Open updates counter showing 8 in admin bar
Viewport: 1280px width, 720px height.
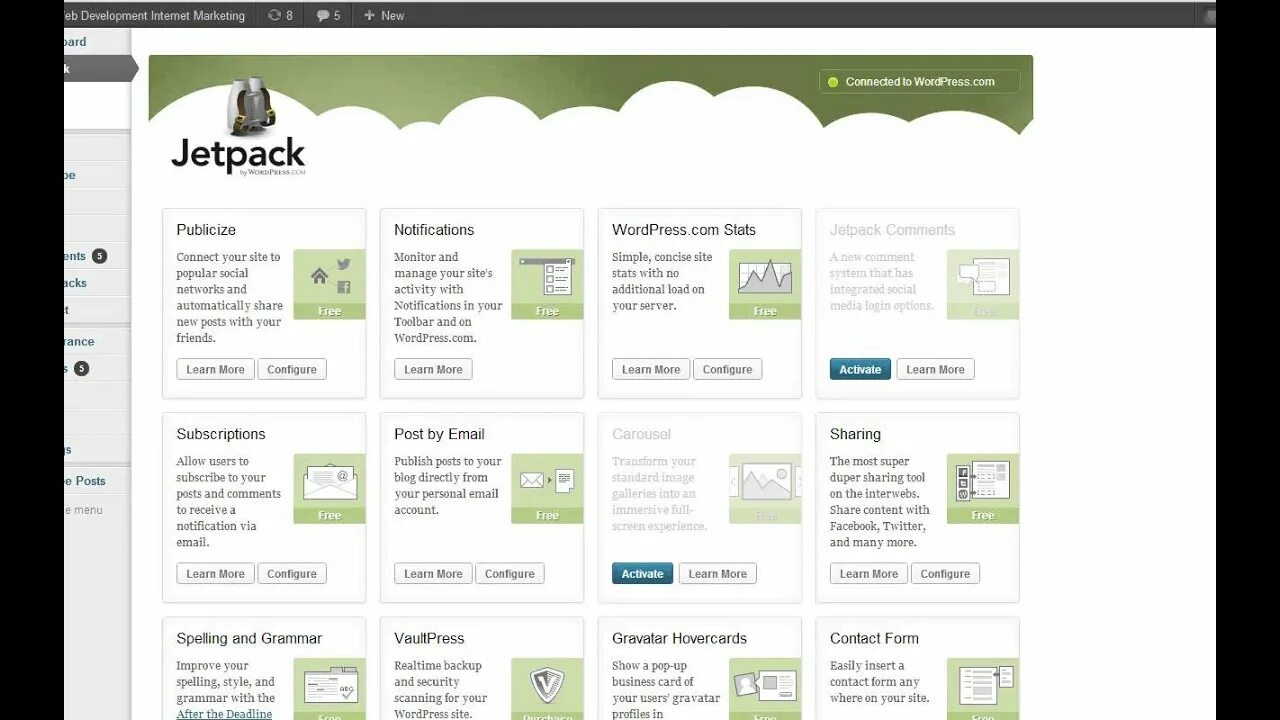point(281,15)
